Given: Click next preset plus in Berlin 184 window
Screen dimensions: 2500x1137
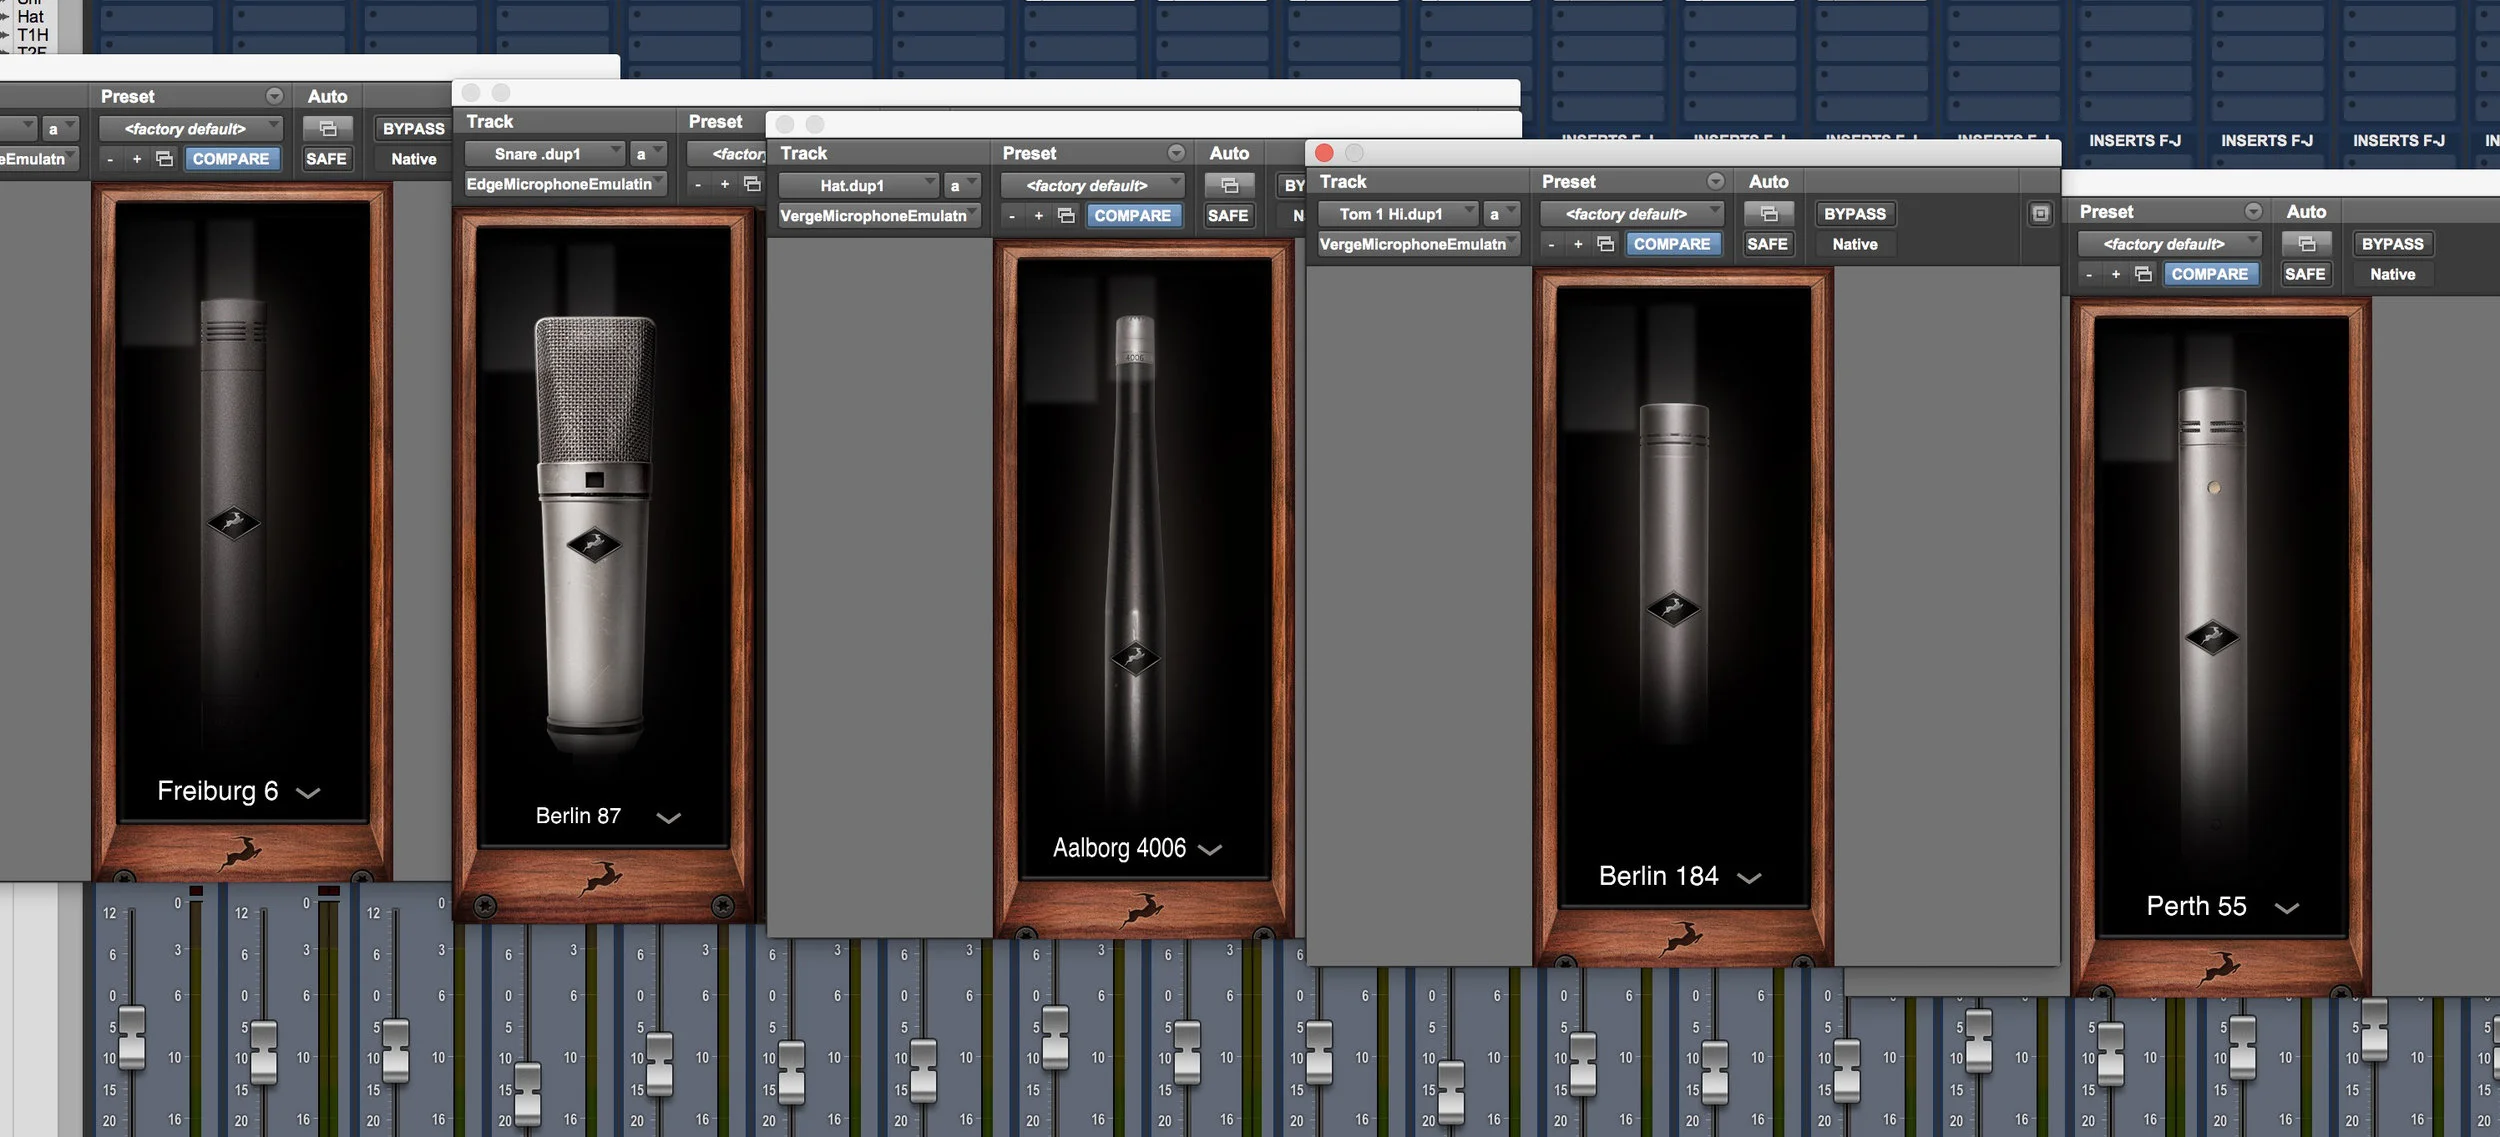Looking at the screenshot, I should [x=1578, y=243].
